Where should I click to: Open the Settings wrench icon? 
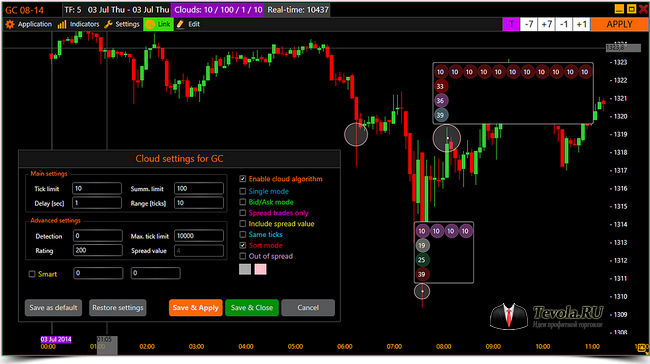tap(108, 24)
